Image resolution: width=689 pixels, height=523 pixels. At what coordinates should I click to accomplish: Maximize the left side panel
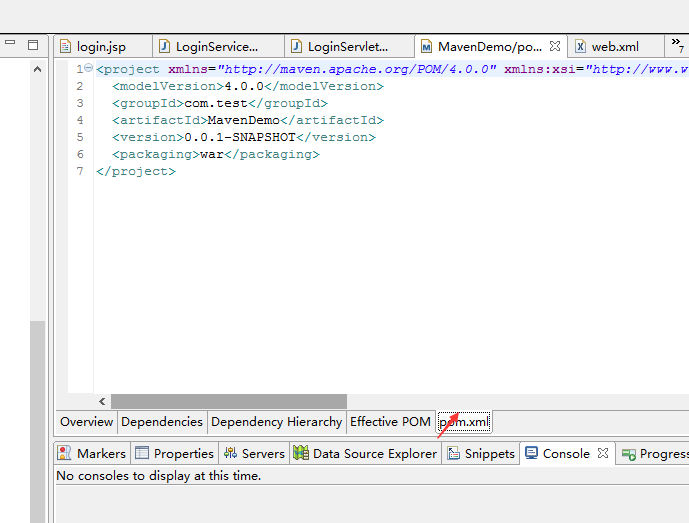33,45
